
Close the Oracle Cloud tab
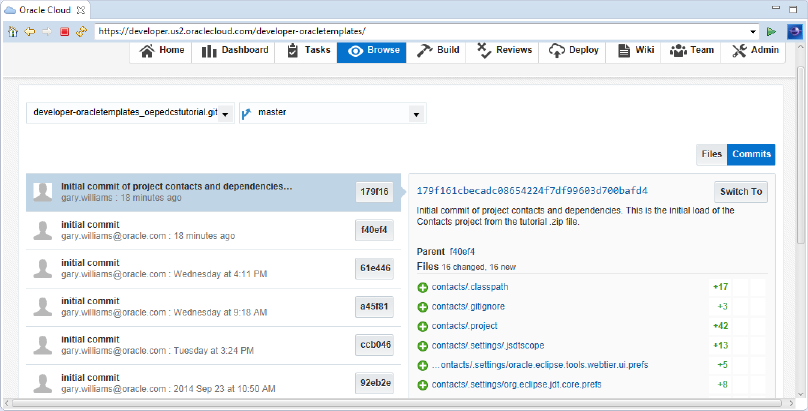80,10
